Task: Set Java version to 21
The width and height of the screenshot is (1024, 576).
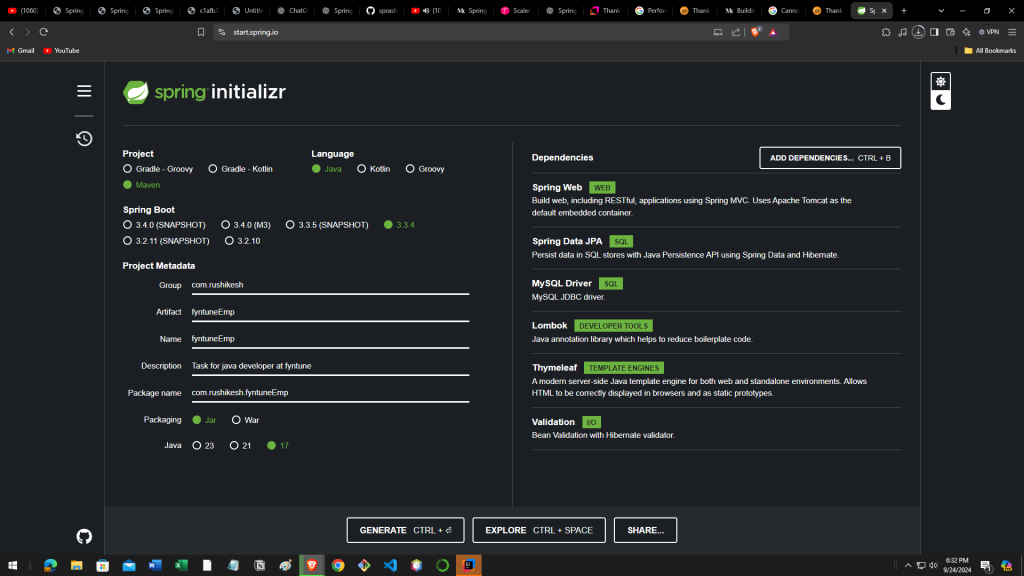Action: tap(240, 445)
